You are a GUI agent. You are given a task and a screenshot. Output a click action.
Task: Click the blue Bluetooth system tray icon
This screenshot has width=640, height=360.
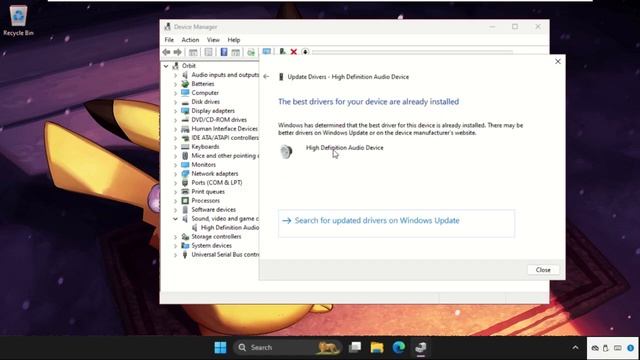630,348
